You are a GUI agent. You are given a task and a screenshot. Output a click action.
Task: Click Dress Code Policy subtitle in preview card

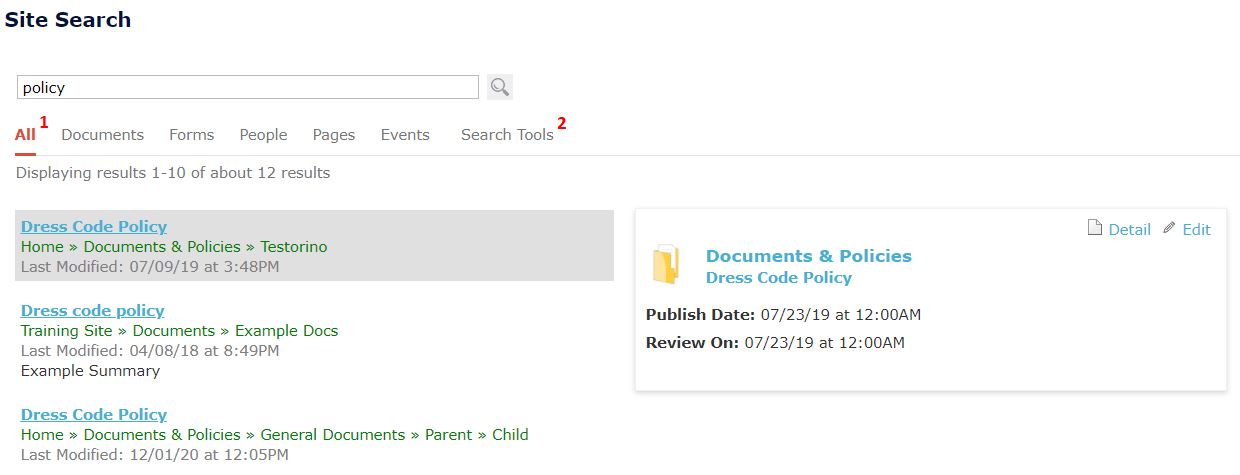pos(779,278)
